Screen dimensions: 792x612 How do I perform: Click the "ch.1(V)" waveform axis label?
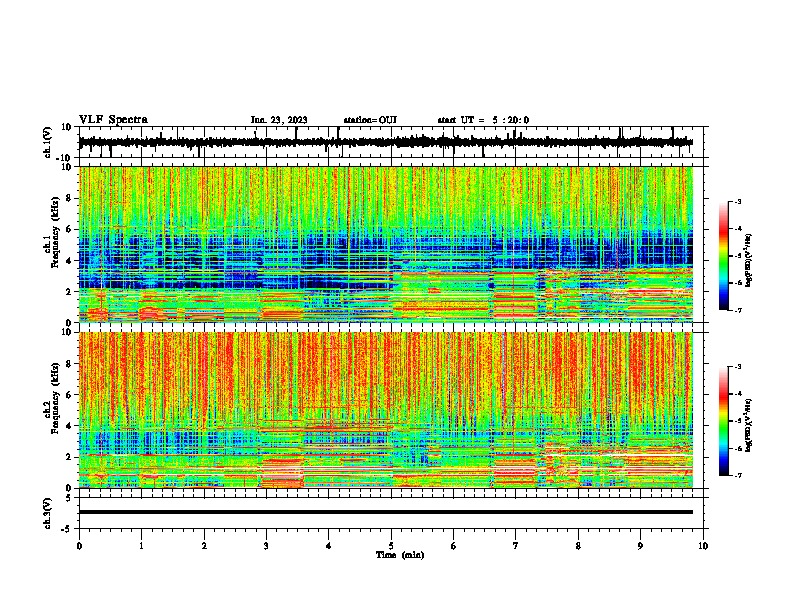point(48,142)
